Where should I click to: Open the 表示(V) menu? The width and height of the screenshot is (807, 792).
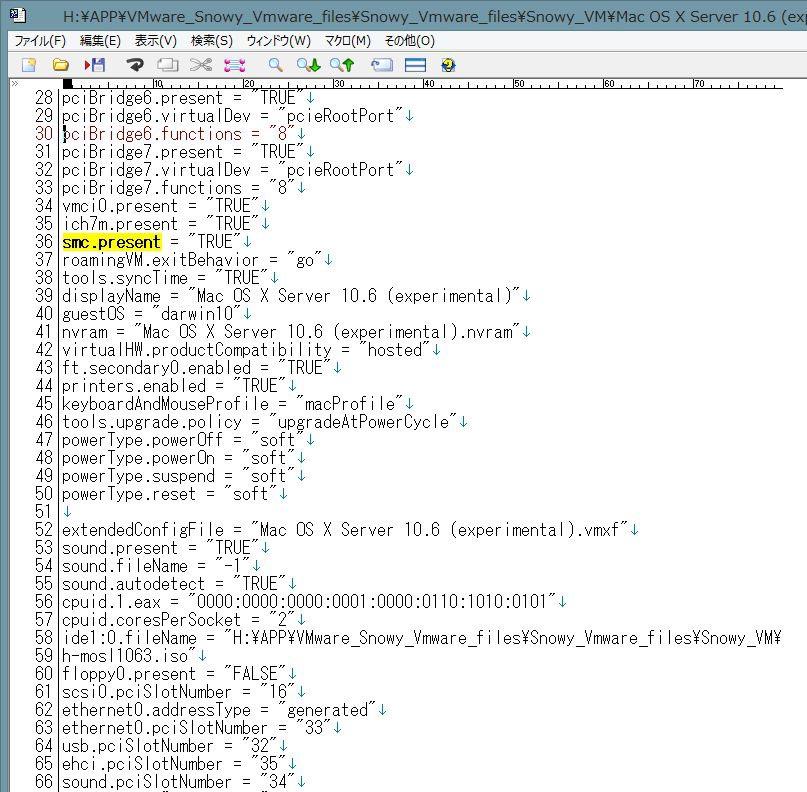155,41
